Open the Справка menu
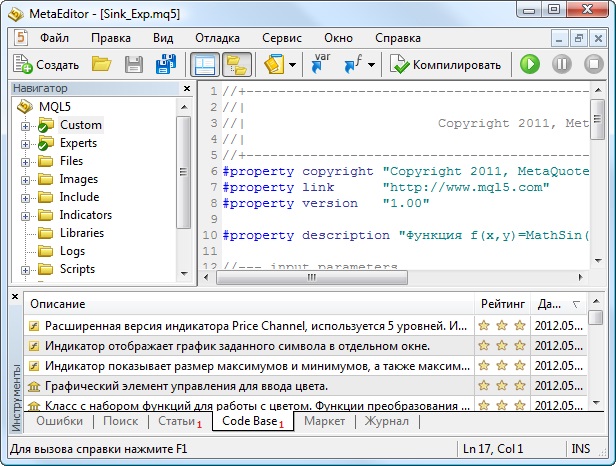The width and height of the screenshot is (616, 466). (x=398, y=38)
